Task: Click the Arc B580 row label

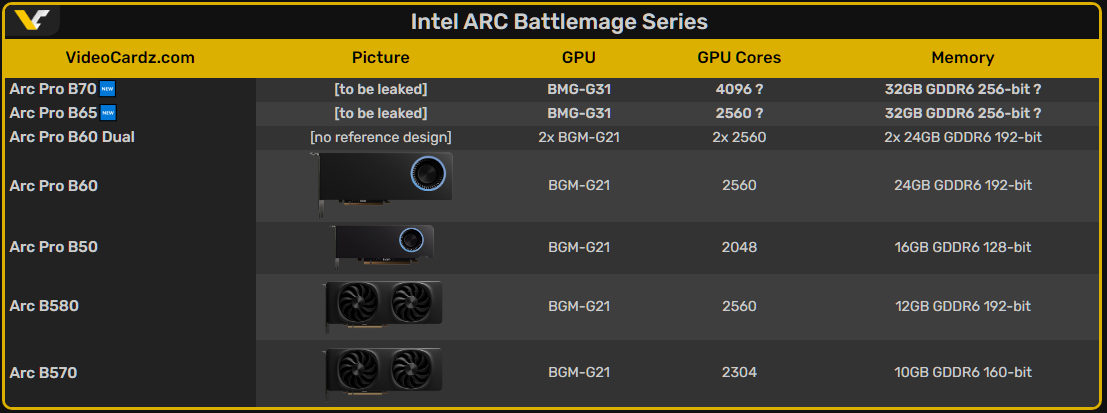Action: point(44,306)
